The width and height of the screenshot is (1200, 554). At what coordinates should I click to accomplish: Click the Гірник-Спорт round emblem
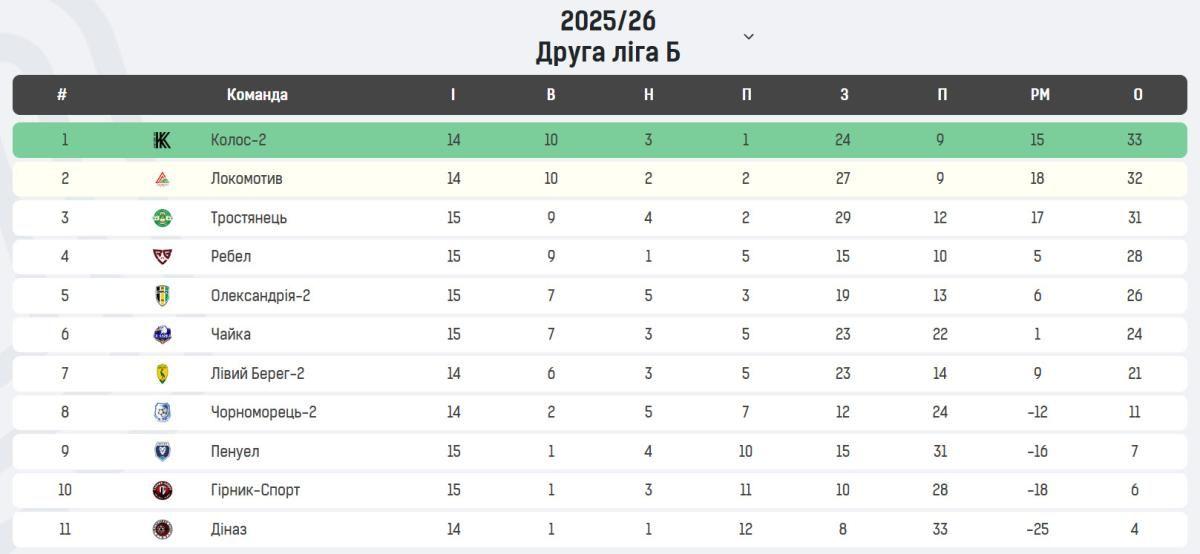162,490
